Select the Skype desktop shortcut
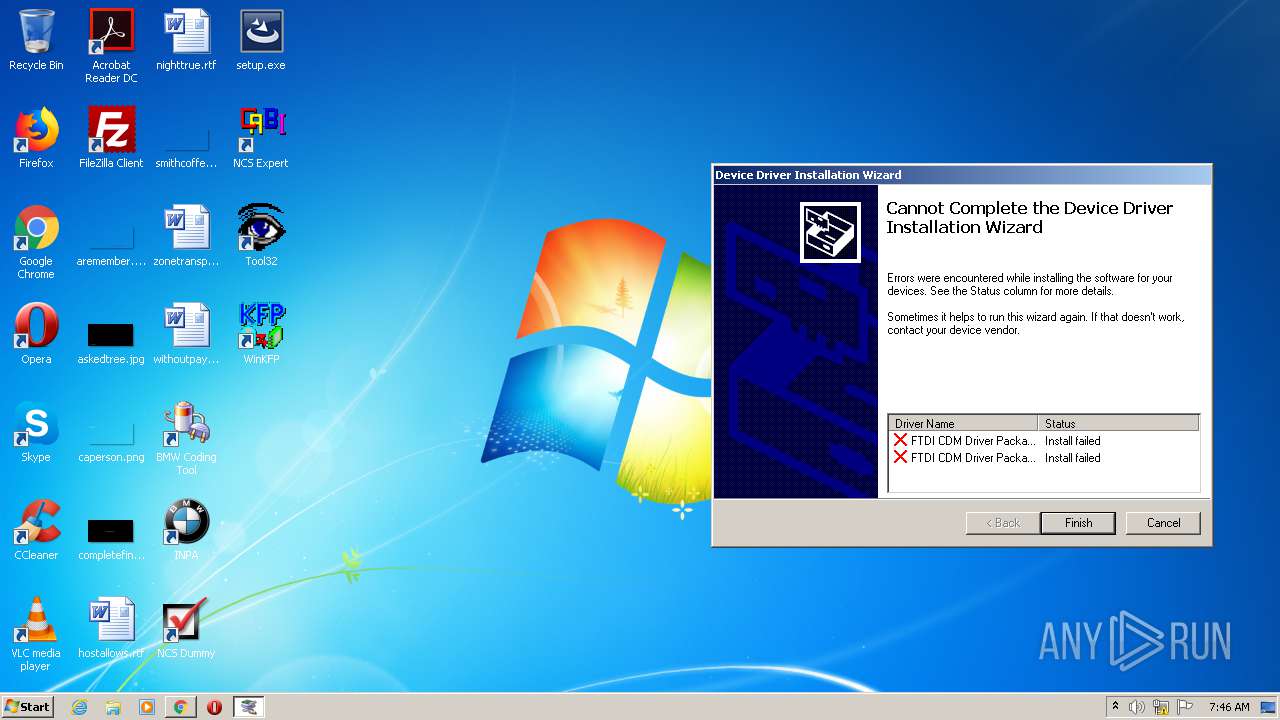 click(36, 432)
